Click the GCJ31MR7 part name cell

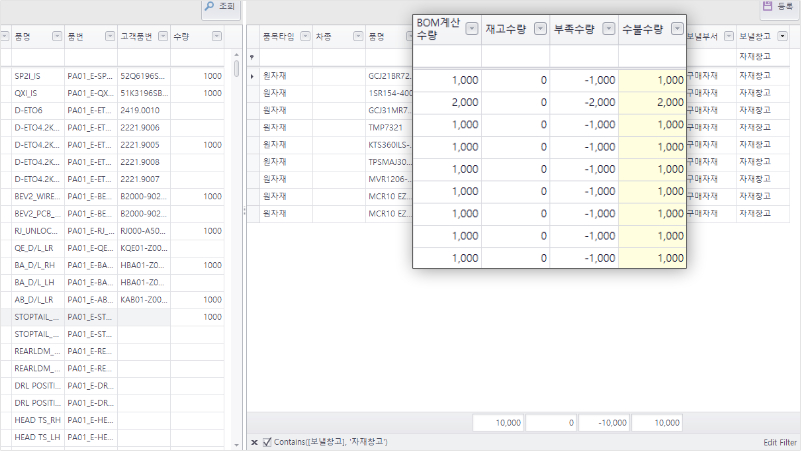click(x=389, y=110)
